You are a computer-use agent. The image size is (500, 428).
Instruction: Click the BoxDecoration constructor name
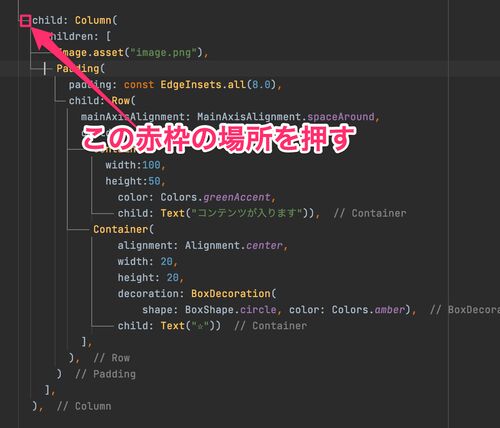point(231,294)
